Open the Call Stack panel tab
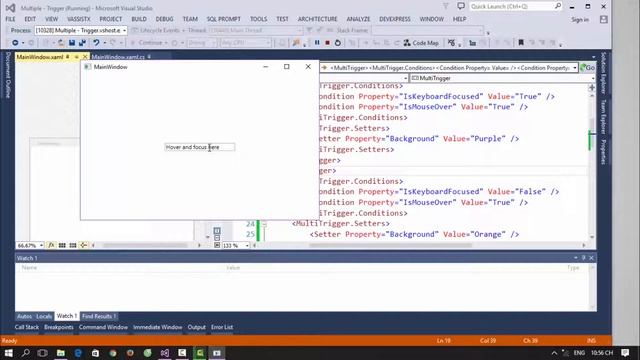 (27, 327)
